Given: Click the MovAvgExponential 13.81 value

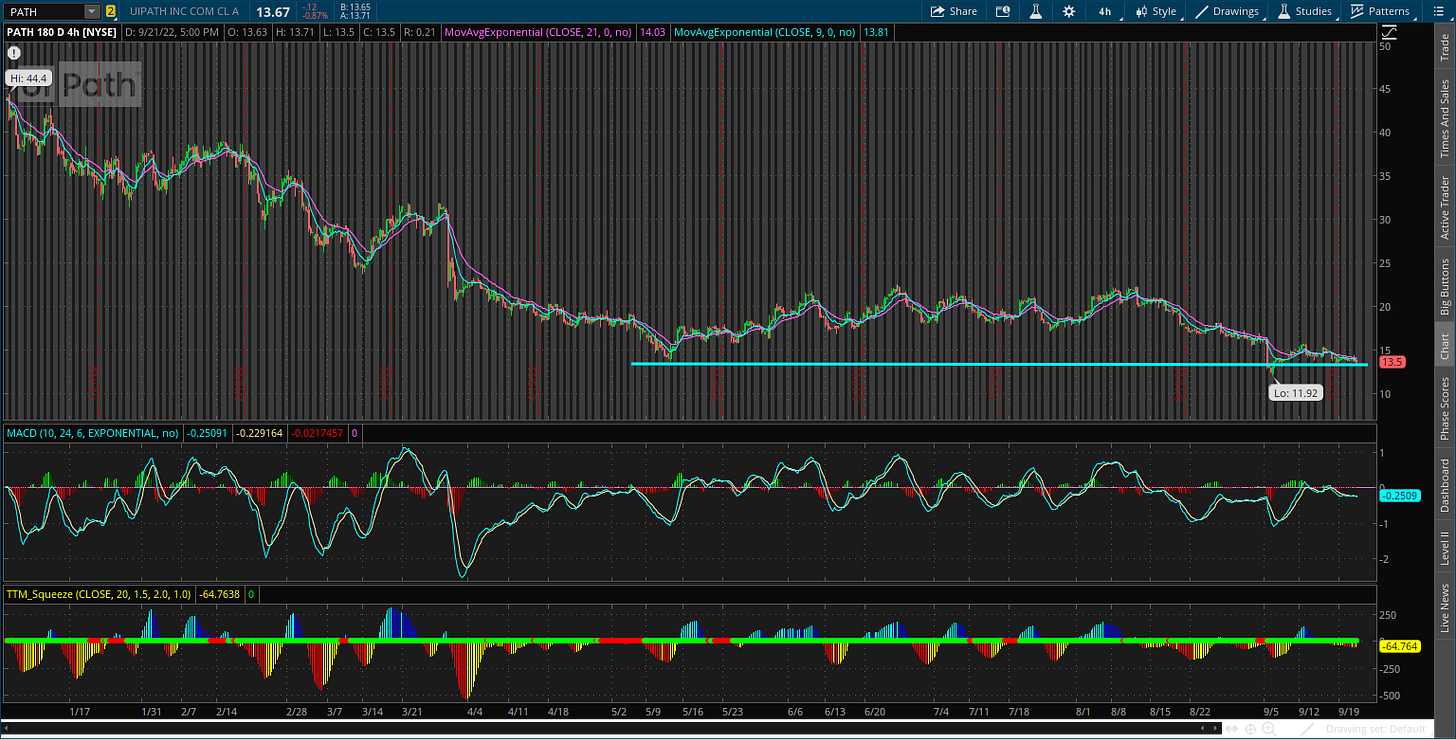Looking at the screenshot, I should (875, 32).
